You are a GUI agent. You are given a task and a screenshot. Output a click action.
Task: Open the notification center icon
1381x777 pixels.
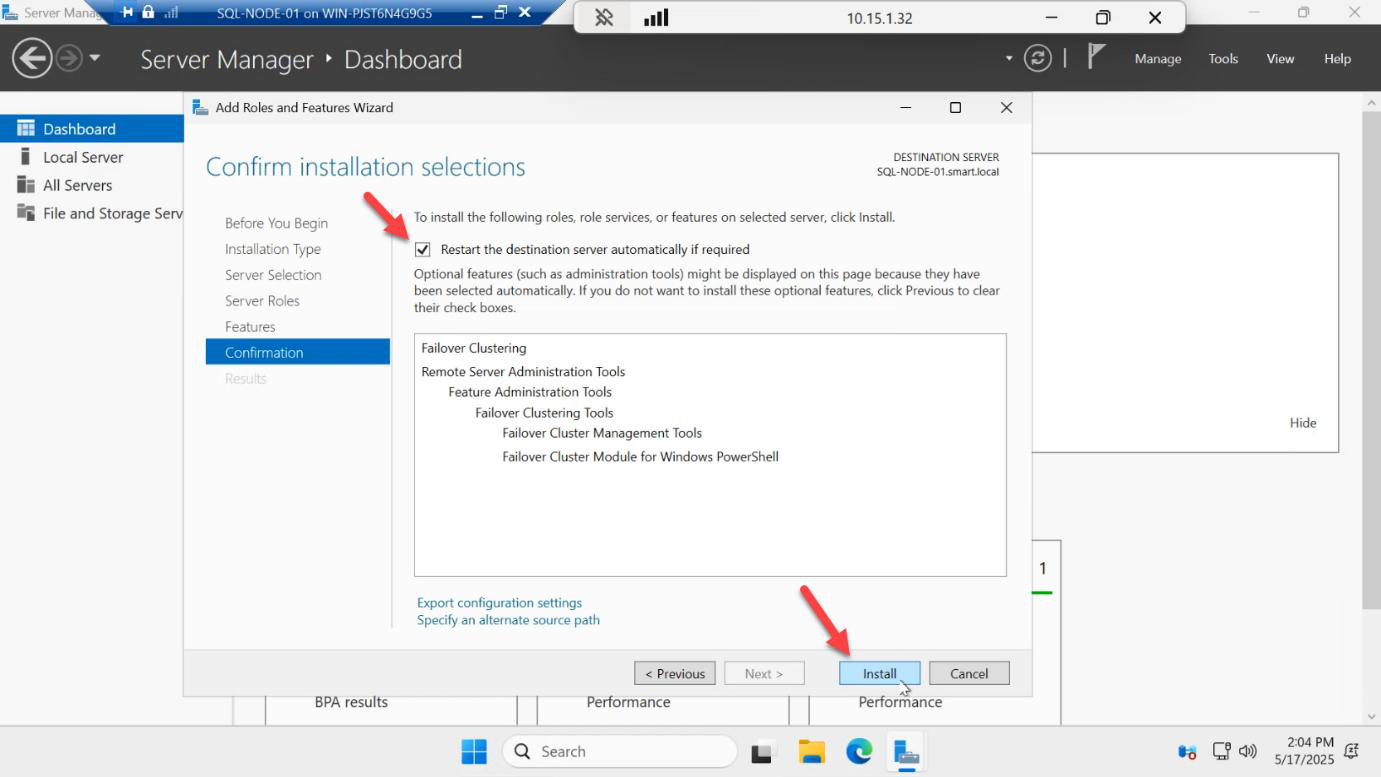coord(1352,751)
